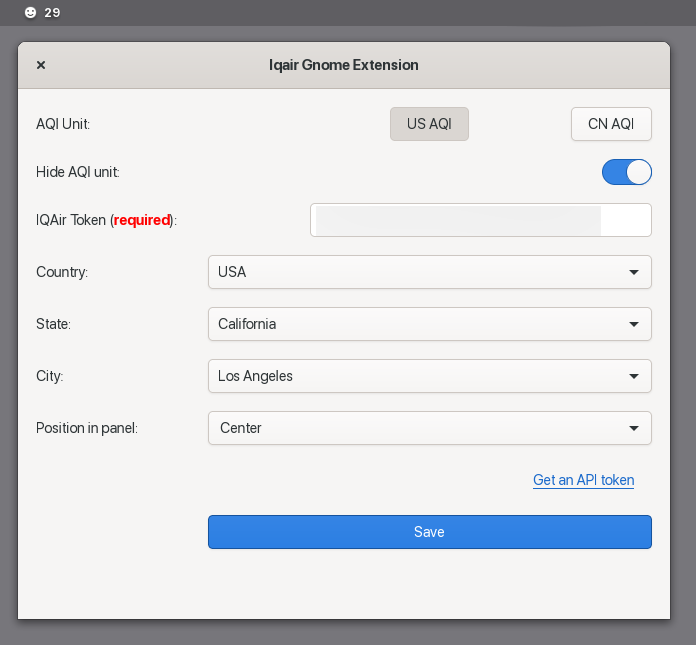This screenshot has height=645, width=696.
Task: Focus the IQAir Token input field
Action: [x=481, y=220]
